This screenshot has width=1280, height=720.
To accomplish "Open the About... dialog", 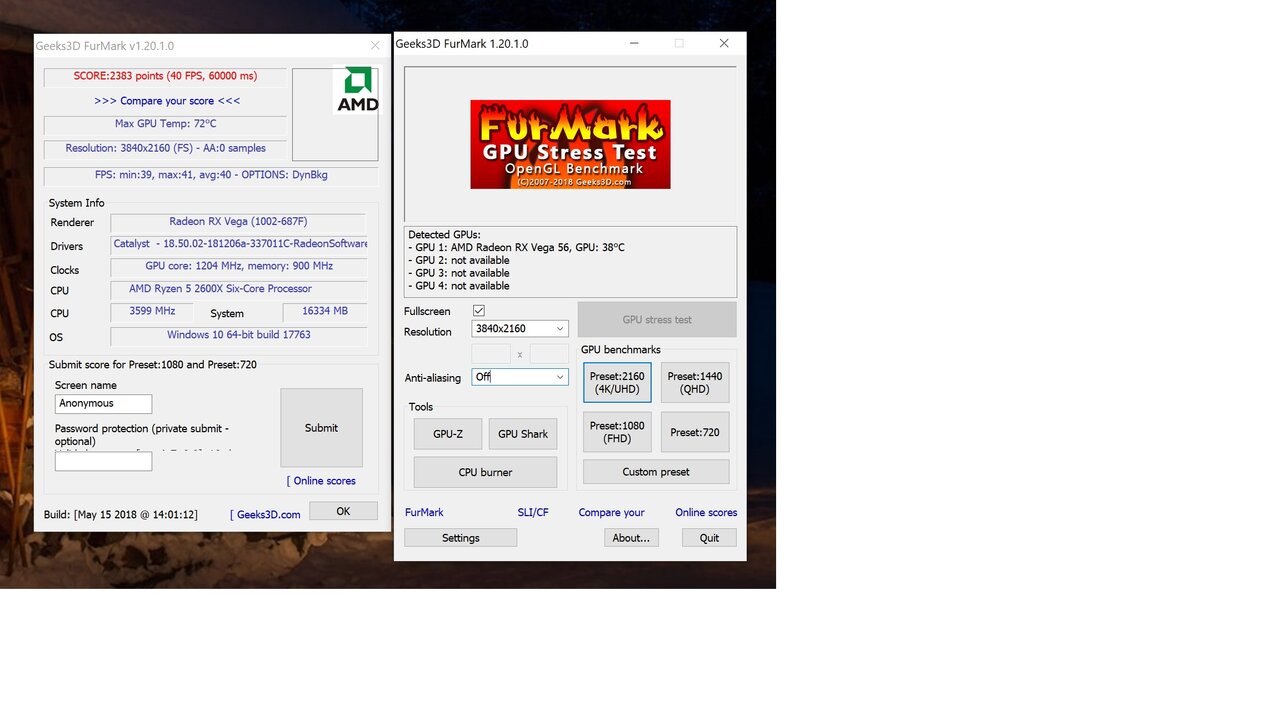I will (x=631, y=538).
